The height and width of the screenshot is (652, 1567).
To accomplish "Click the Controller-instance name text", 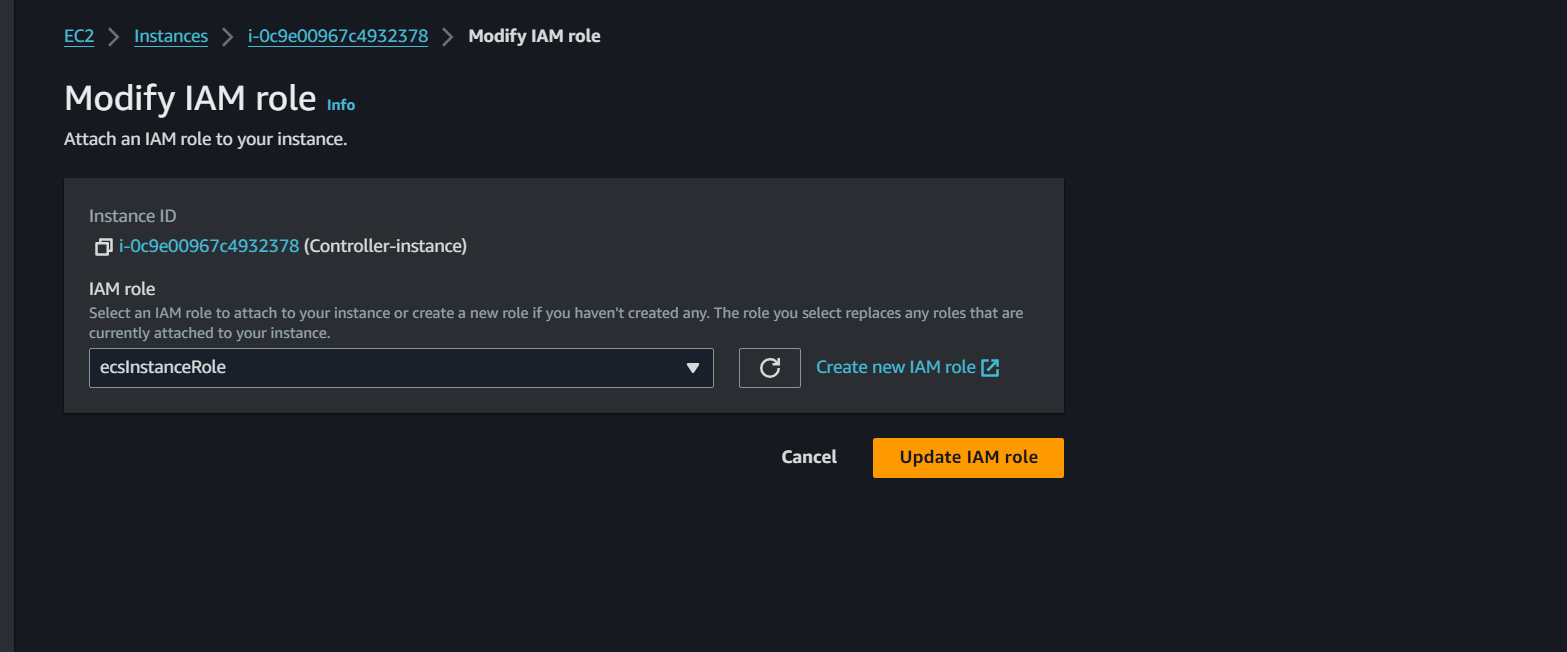I will coord(385,246).
